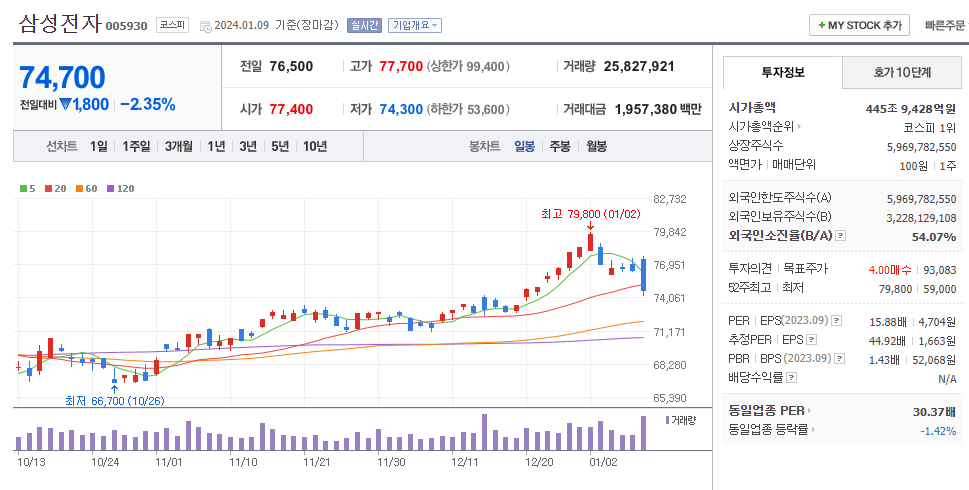The height and width of the screenshot is (490, 969).
Task: Click the -1.42% industry change value
Action: [x=938, y=431]
